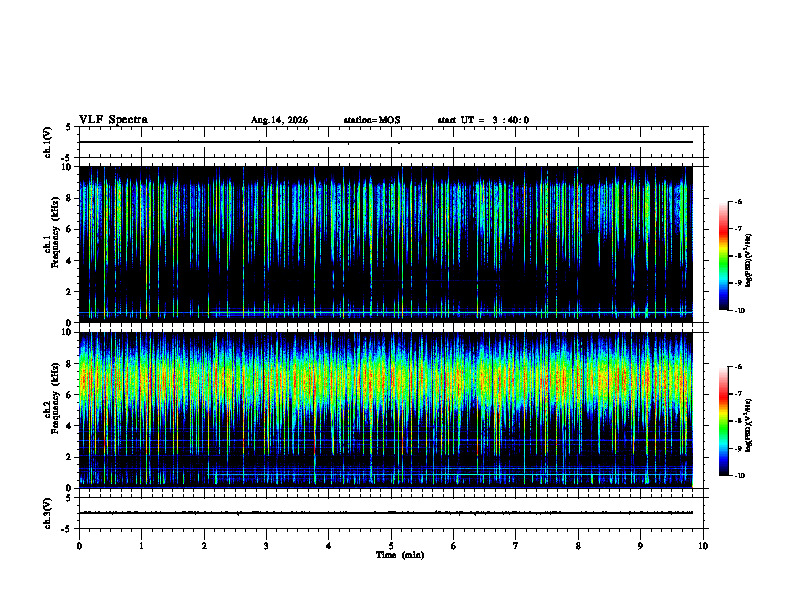Image resolution: width=792 pixels, height=612 pixels.
Task: Click the ch.3 voltage waveform strip
Action: (391, 513)
